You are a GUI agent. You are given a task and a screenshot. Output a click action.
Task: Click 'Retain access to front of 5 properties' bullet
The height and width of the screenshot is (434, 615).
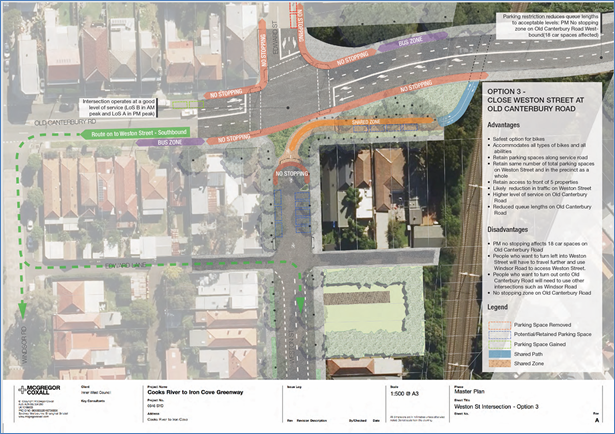(x=533, y=182)
